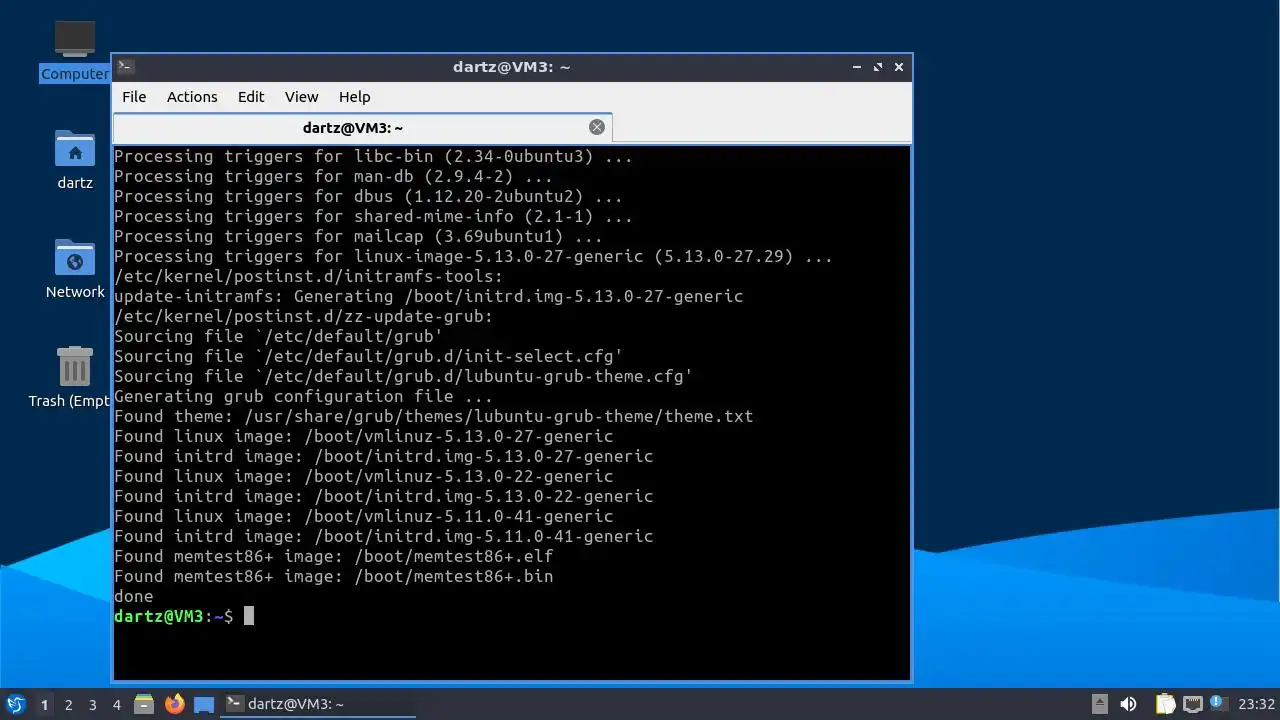Maximize the terminal window
1280x720 pixels.
pyautogui.click(x=878, y=67)
